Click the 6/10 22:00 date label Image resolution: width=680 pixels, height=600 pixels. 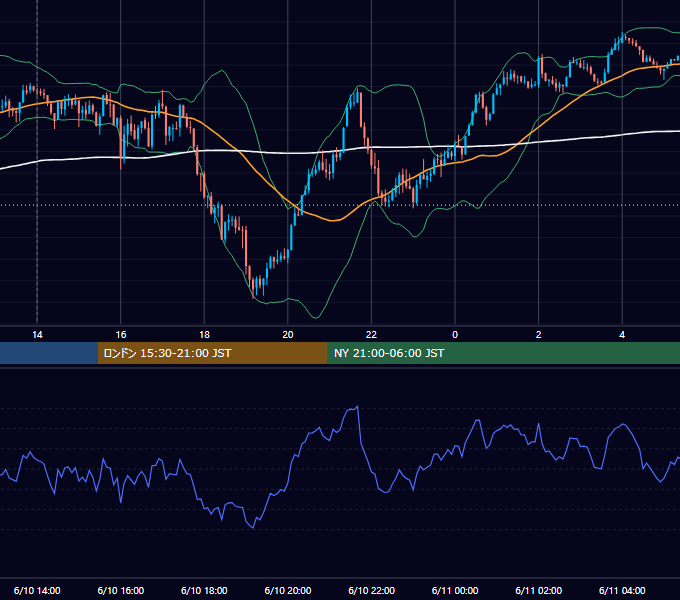pyautogui.click(x=371, y=590)
